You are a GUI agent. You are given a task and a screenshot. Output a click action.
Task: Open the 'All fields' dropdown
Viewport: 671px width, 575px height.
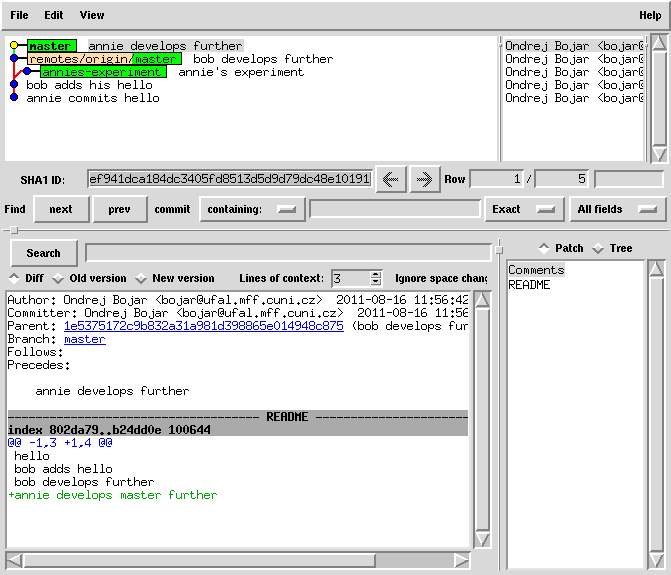coord(617,209)
